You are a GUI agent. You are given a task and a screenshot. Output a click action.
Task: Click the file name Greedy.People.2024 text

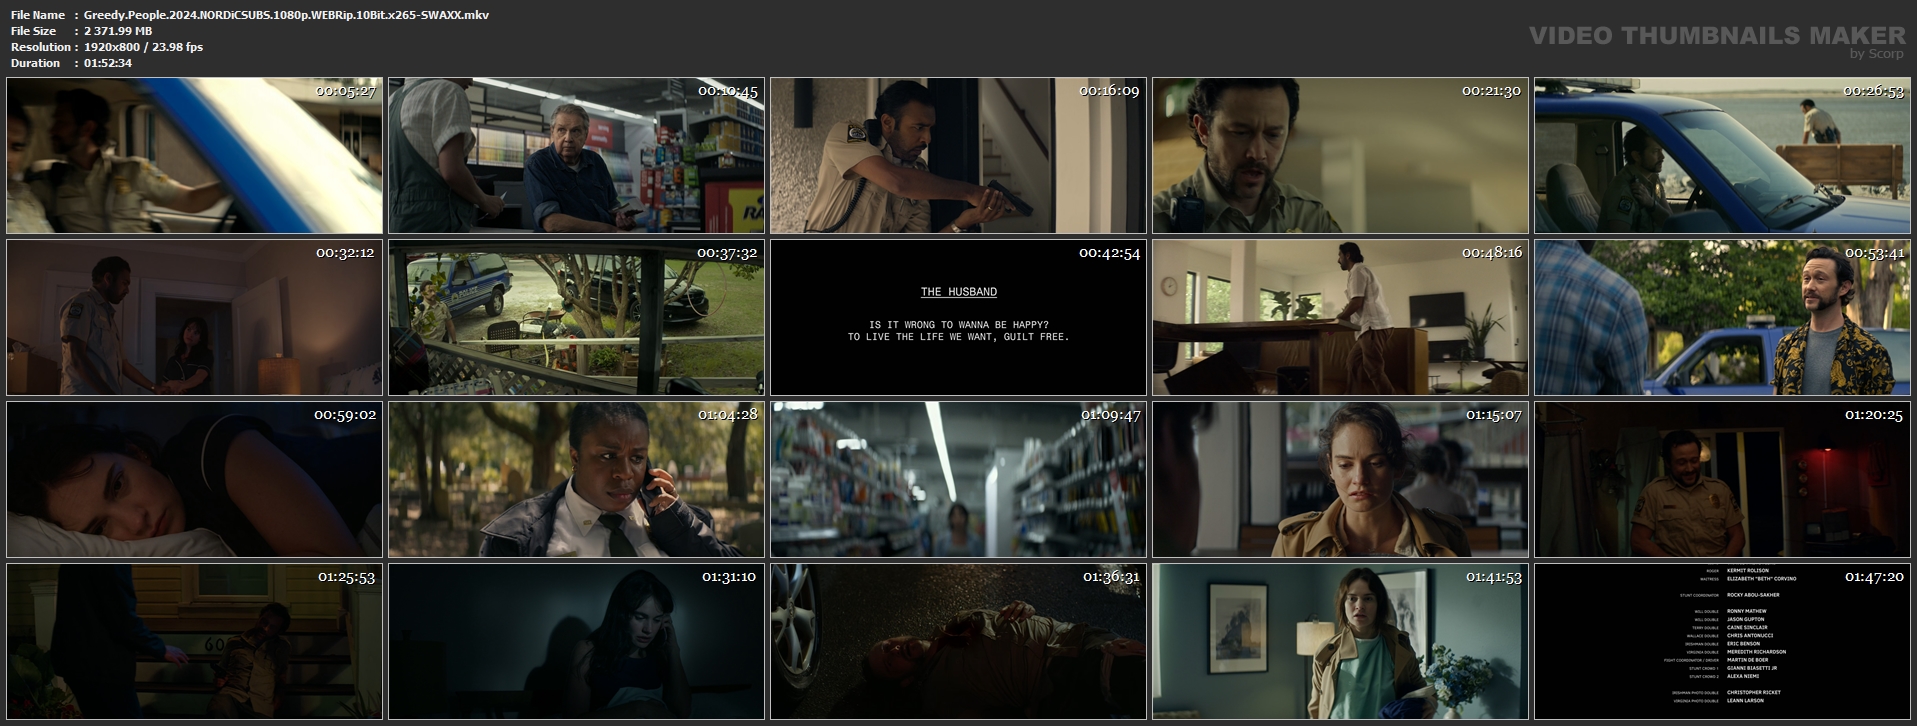286,15
